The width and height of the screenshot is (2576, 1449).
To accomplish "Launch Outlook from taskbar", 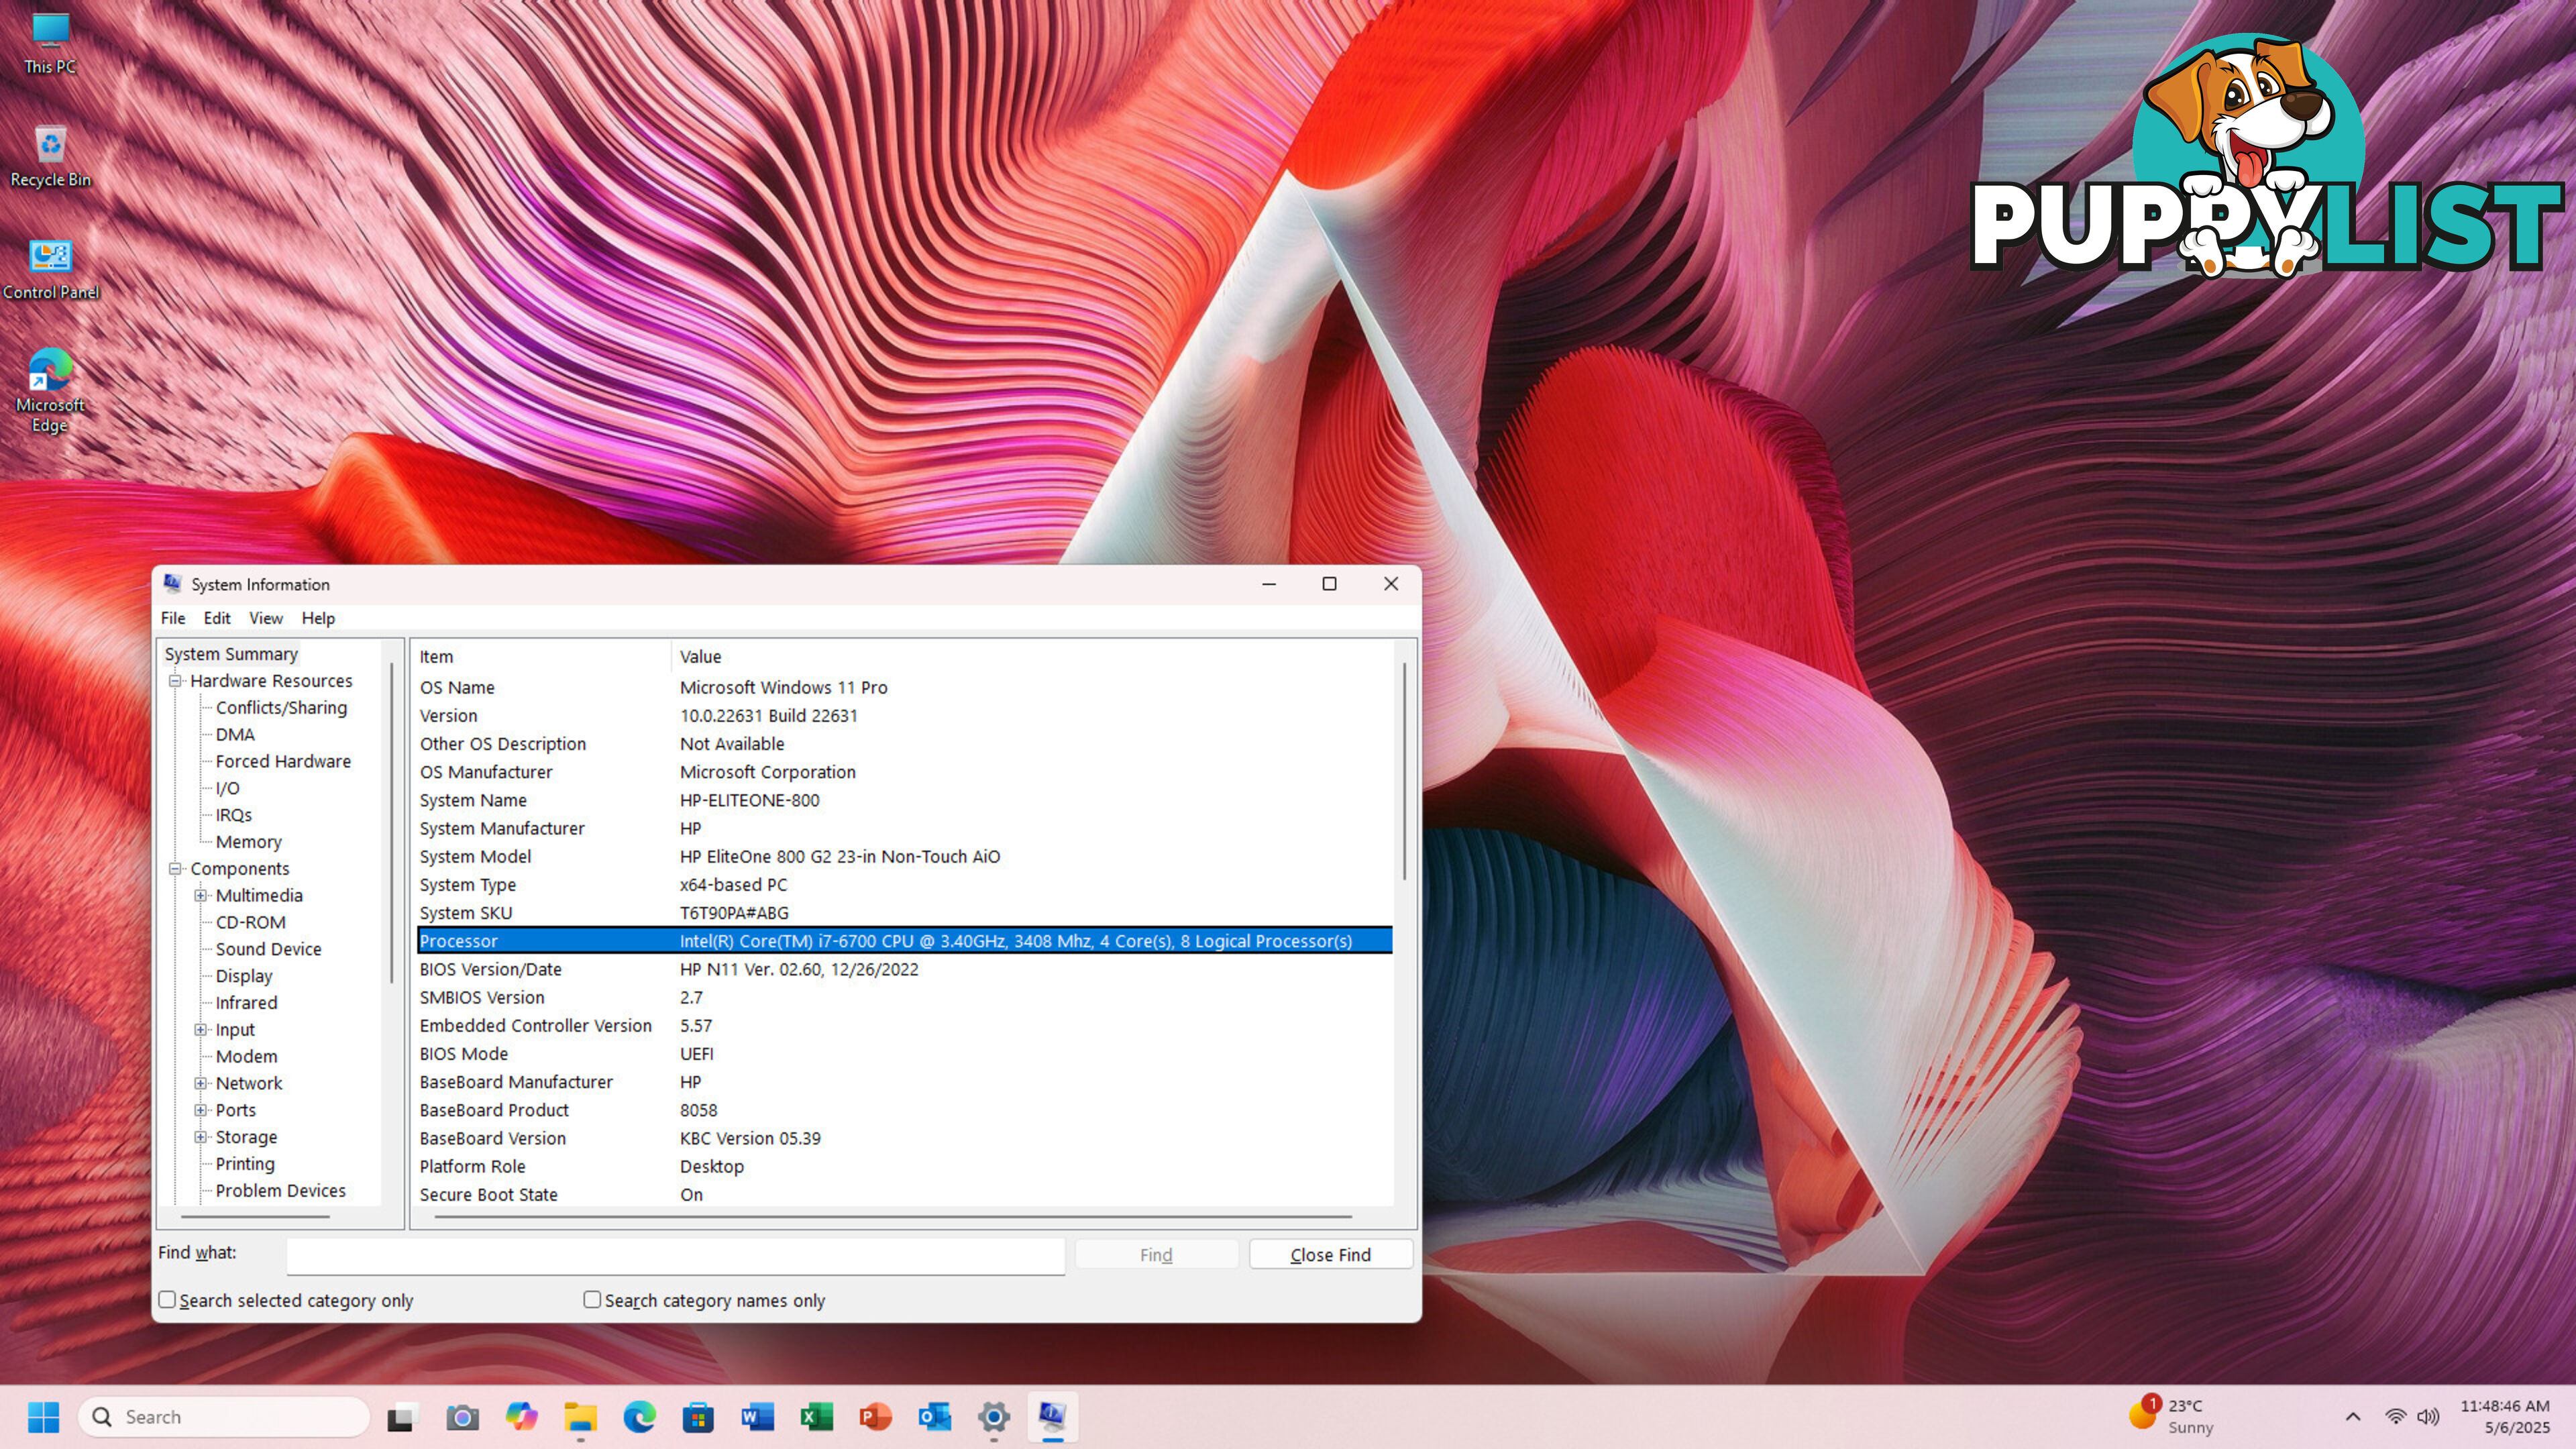I will pyautogui.click(x=934, y=1416).
